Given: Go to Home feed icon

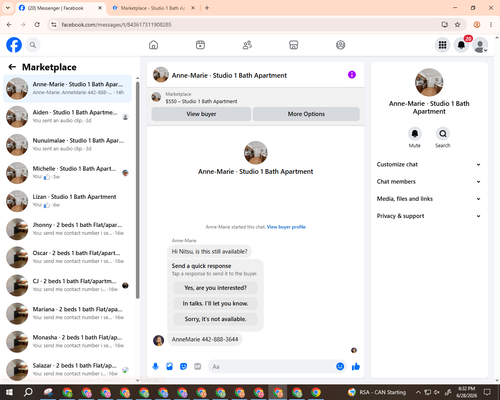Looking at the screenshot, I should coord(153,45).
